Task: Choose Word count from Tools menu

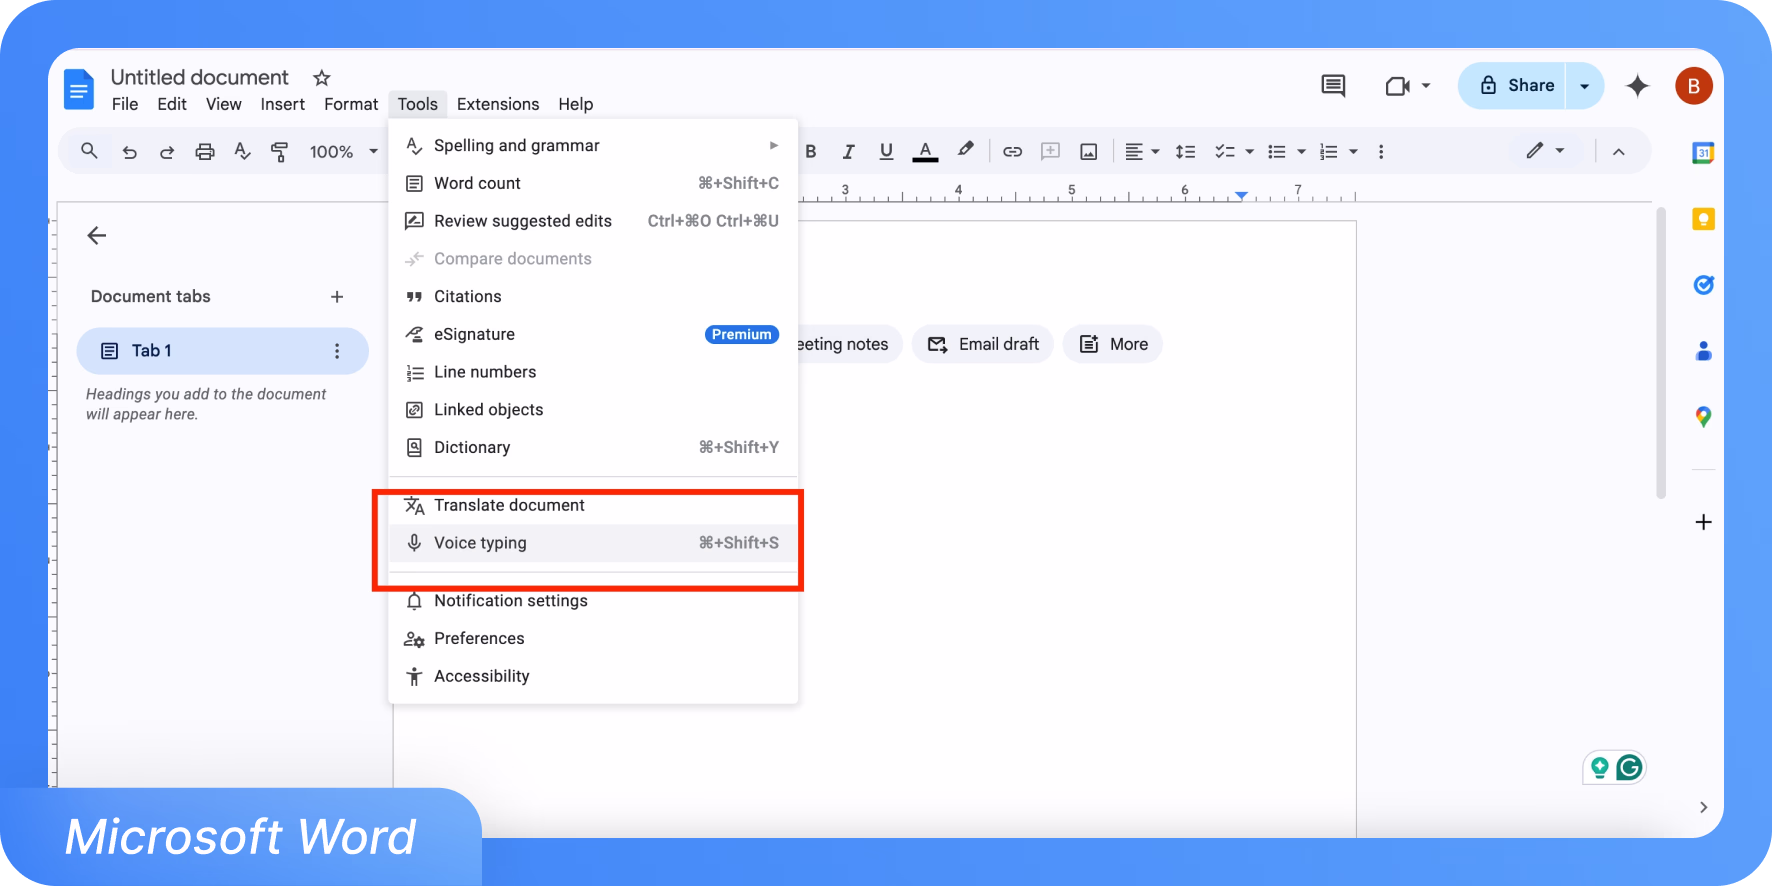Action: (593, 184)
